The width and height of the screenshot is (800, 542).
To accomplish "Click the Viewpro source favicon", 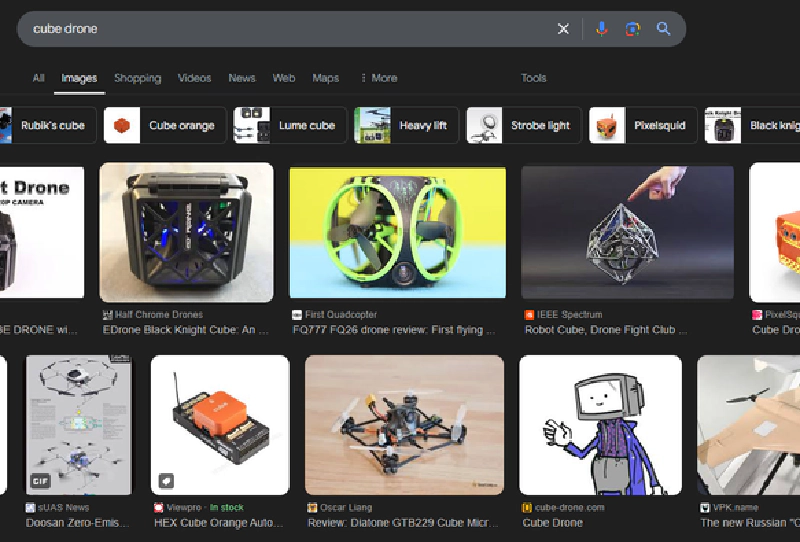I will 158,508.
